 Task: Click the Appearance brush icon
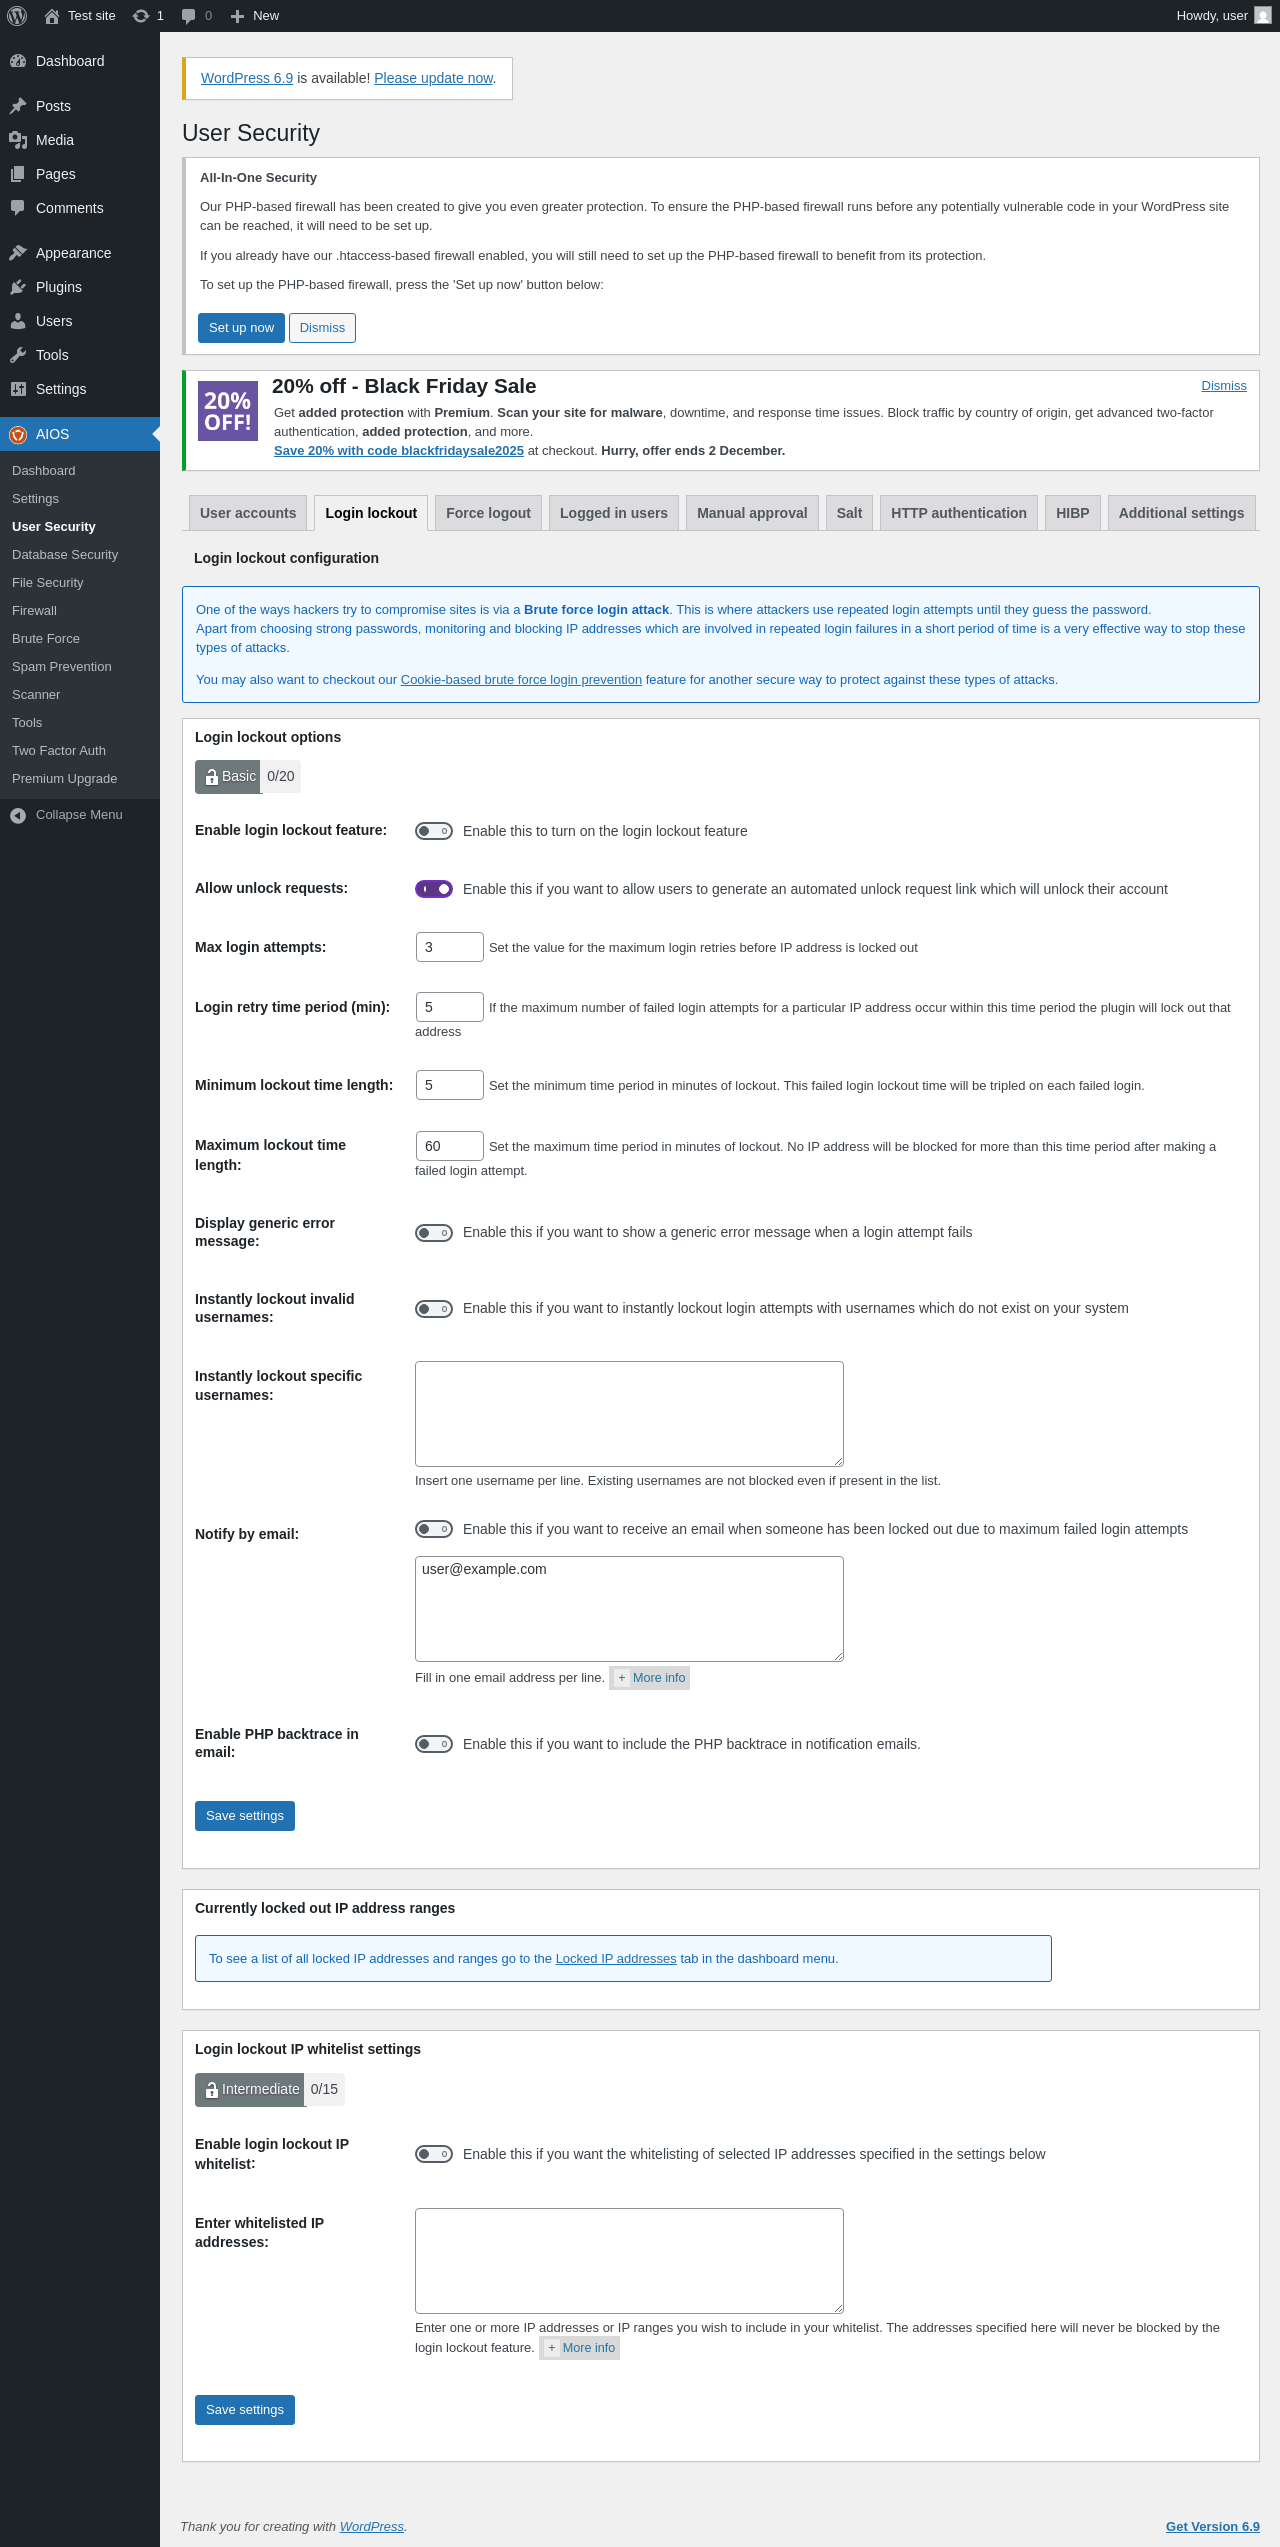(18, 253)
